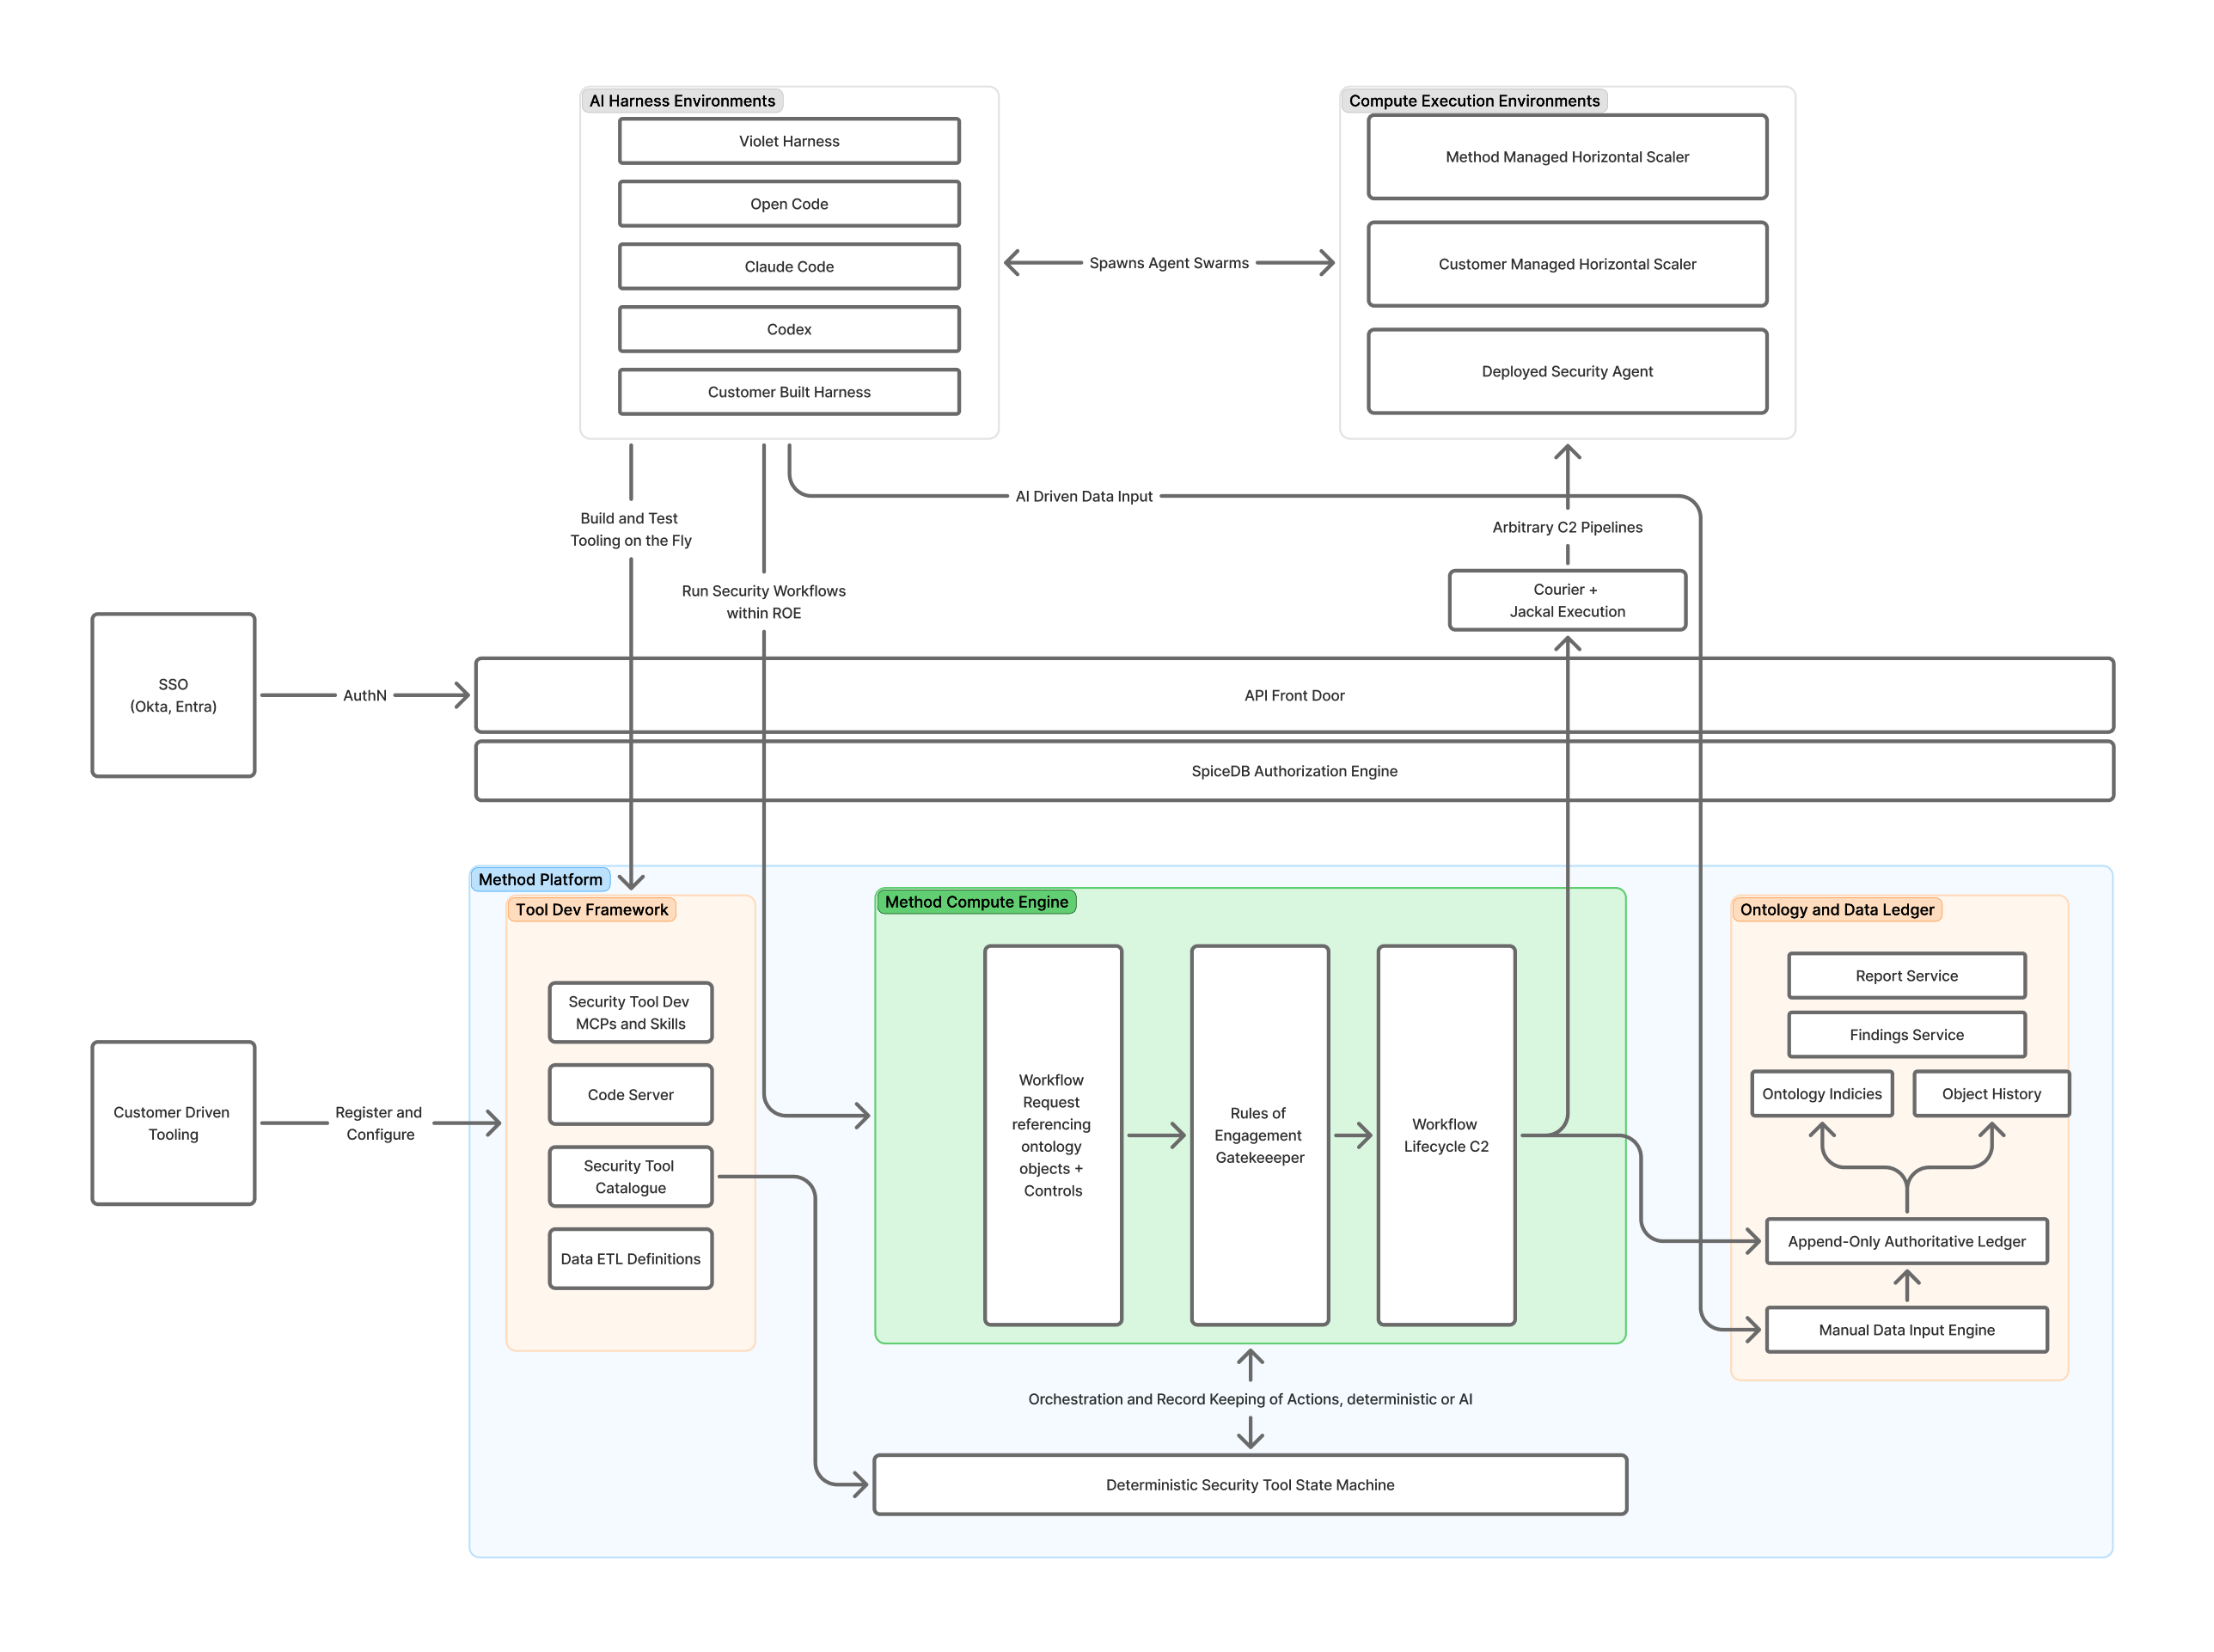Click the Open Code box
This screenshot has width=2214, height=1652.
tap(789, 204)
